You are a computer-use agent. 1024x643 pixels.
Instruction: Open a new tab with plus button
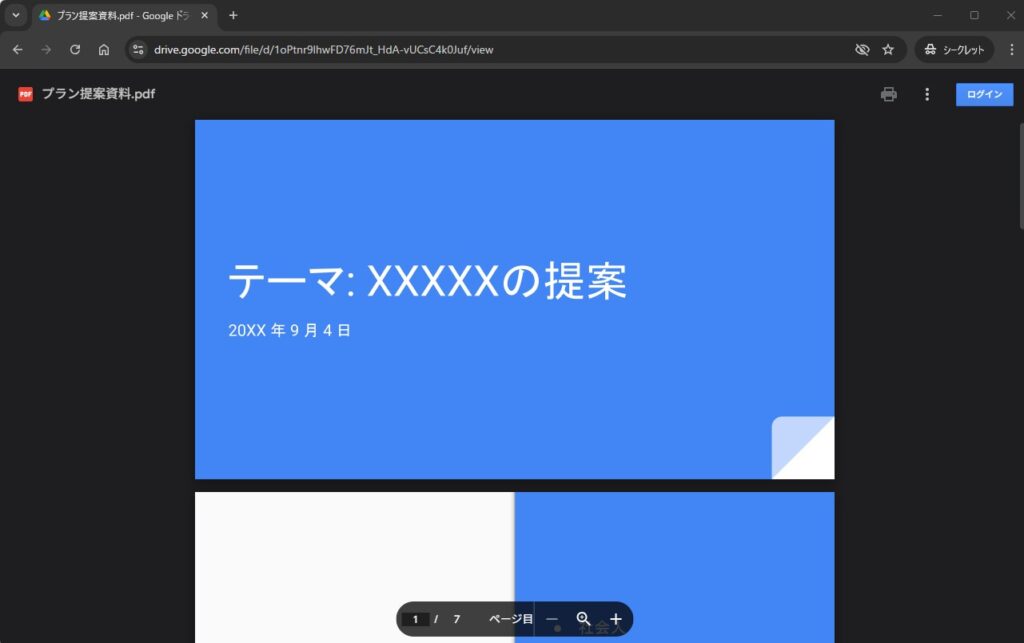[233, 15]
